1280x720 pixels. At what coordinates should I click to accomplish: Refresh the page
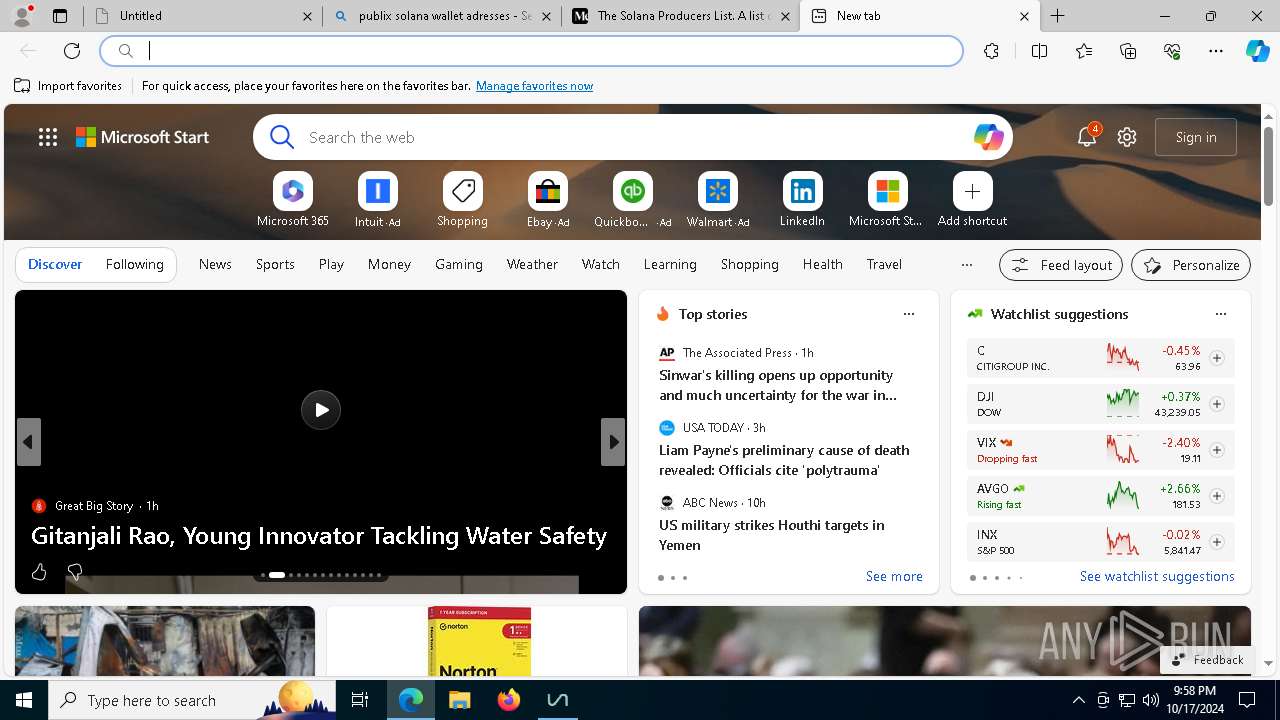pyautogui.click(x=72, y=51)
